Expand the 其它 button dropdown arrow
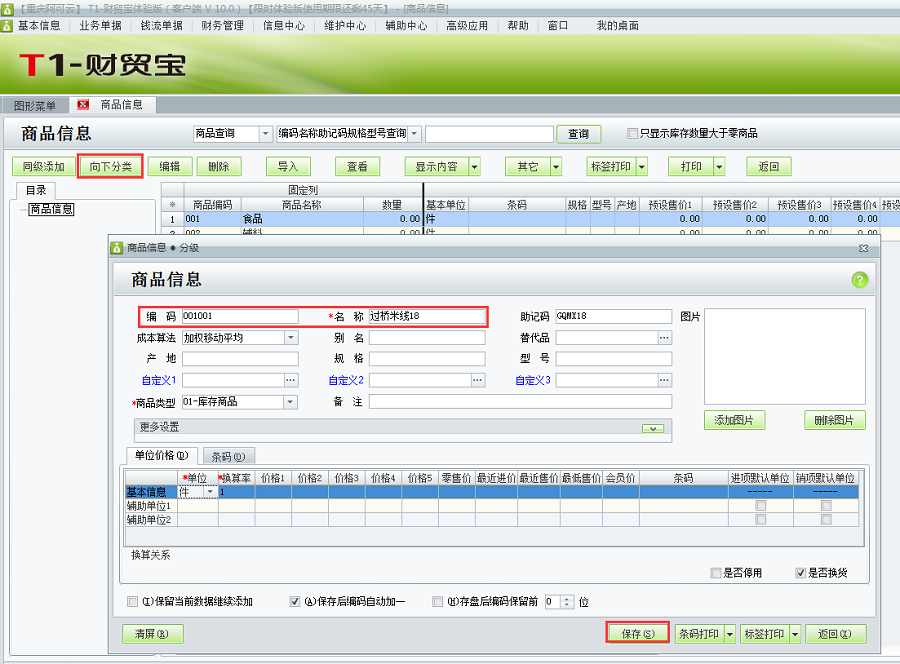Viewport: 900px width, 664px height. click(x=556, y=167)
